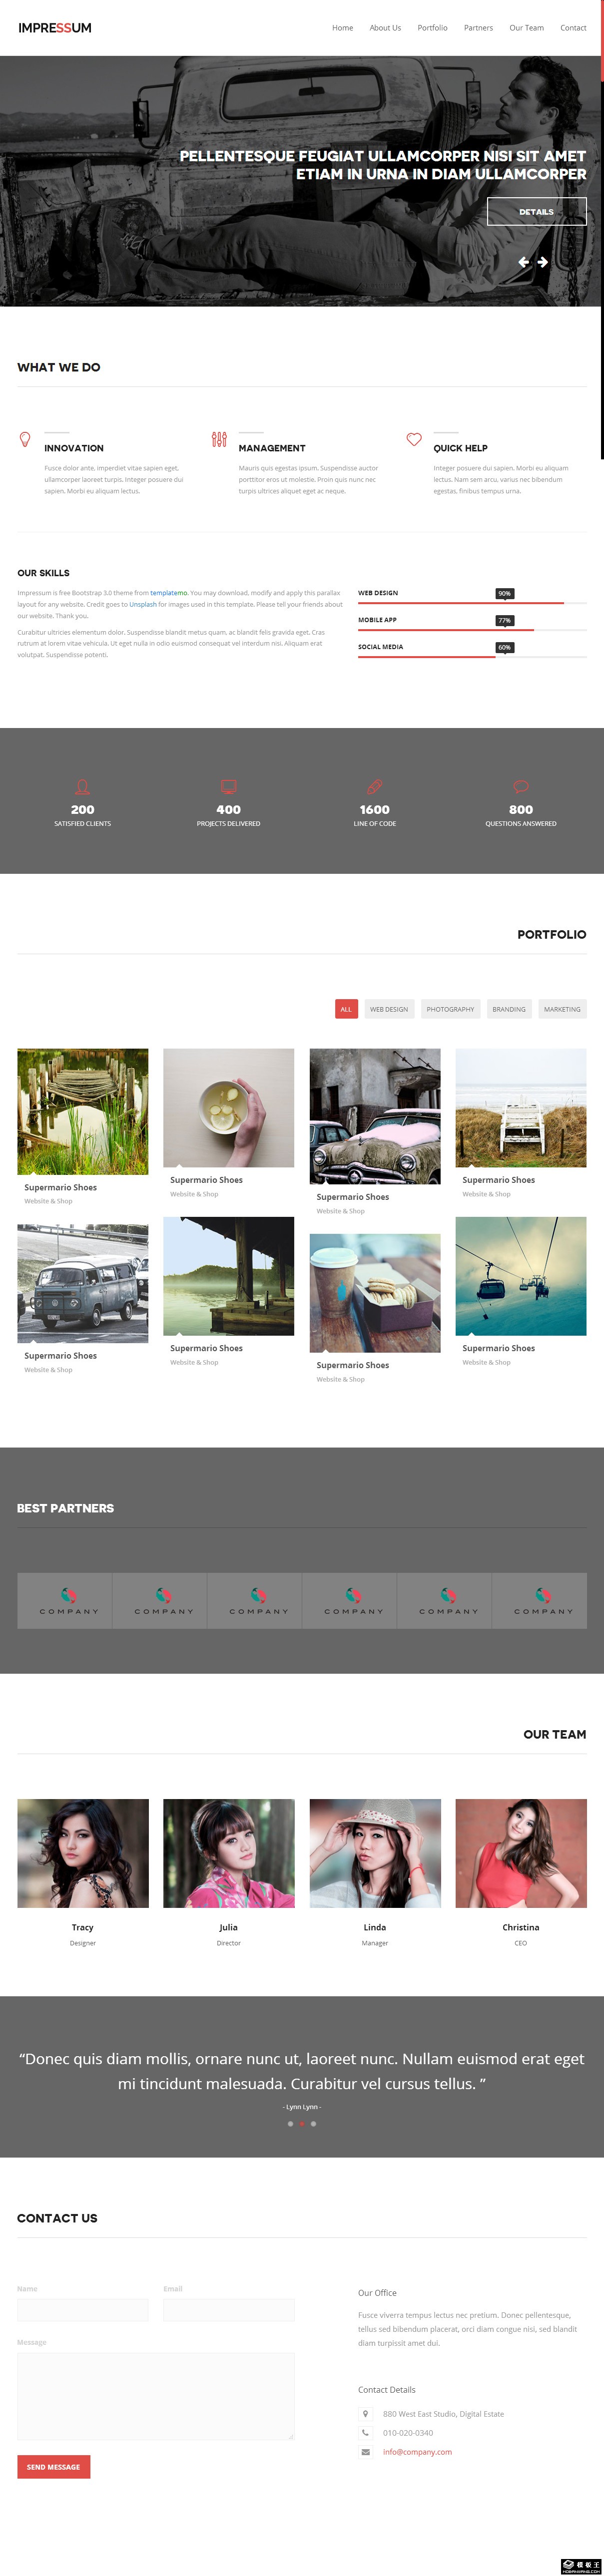The image size is (604, 2576).
Task: Click the Name input field
Action: coord(83,2310)
